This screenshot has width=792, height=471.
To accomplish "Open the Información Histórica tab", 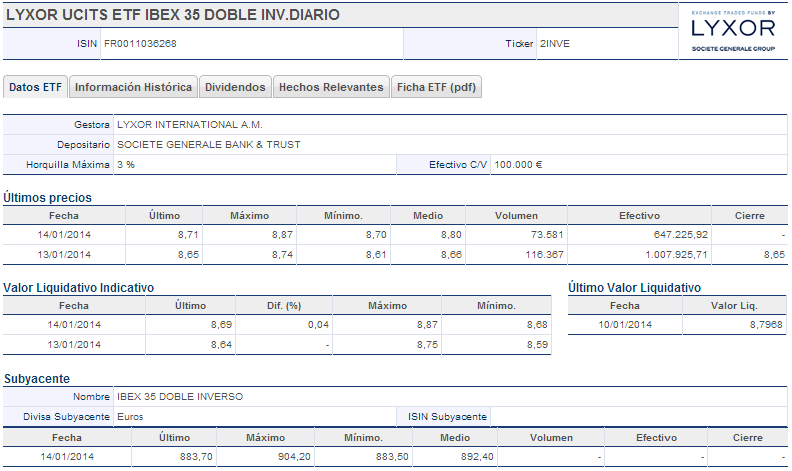I will [x=133, y=87].
